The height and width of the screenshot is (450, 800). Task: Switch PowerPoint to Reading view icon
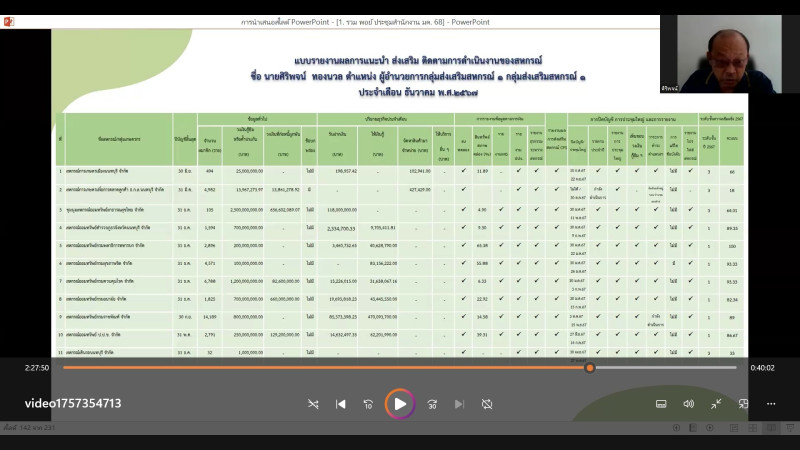pyautogui.click(x=771, y=428)
